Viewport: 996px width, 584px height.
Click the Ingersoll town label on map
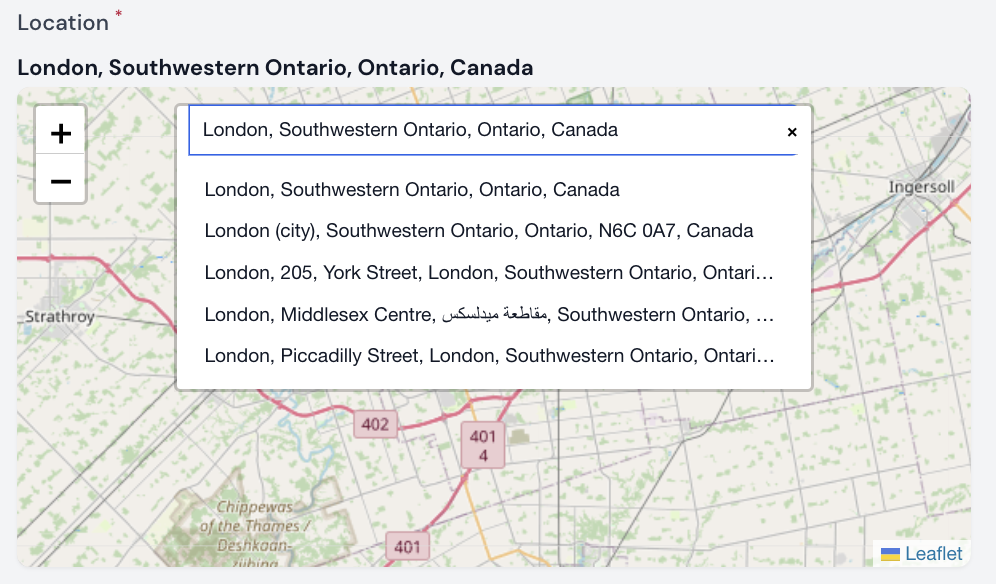point(921,187)
